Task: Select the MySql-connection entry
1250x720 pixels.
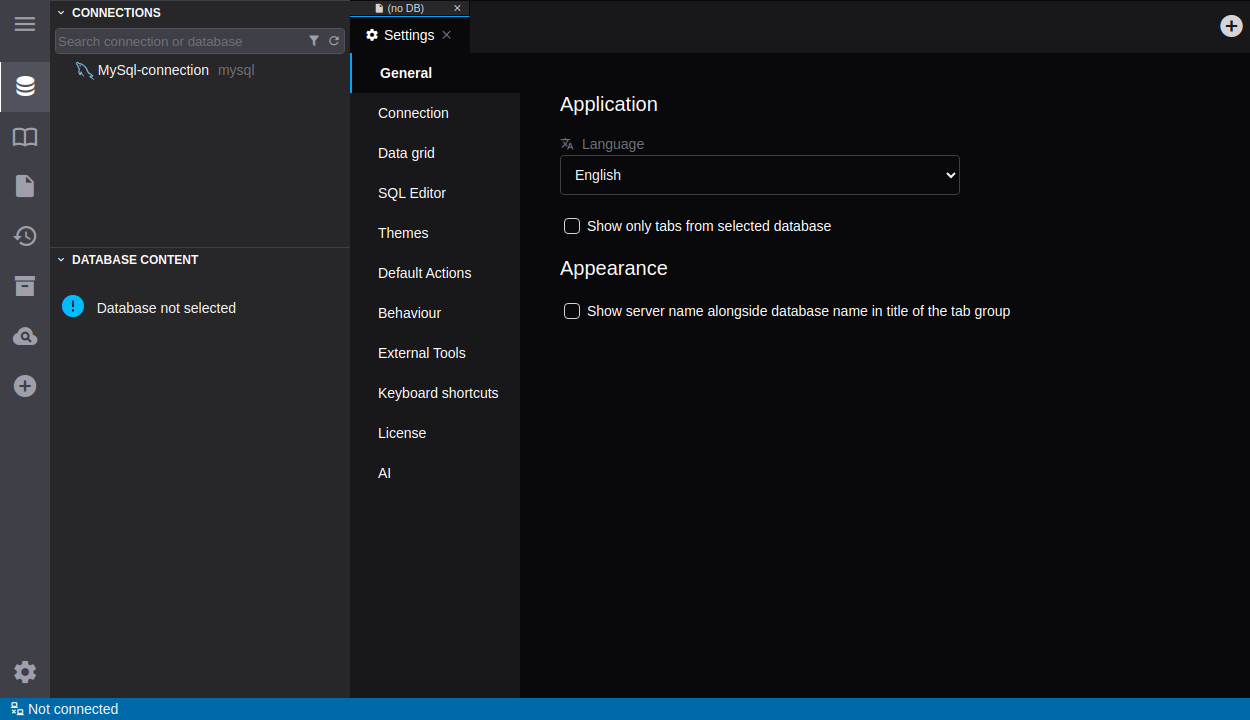Action: pos(153,70)
